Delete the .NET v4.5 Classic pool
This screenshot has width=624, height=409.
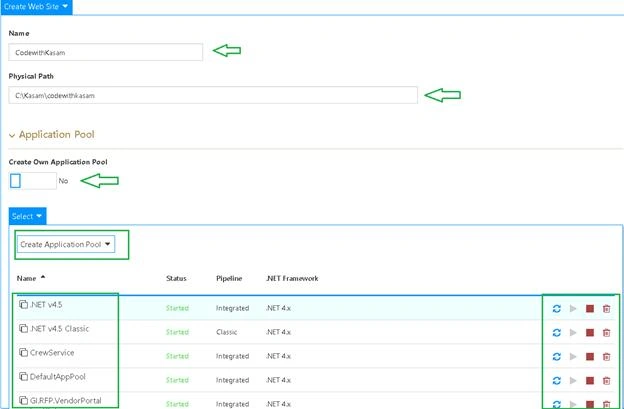(606, 332)
